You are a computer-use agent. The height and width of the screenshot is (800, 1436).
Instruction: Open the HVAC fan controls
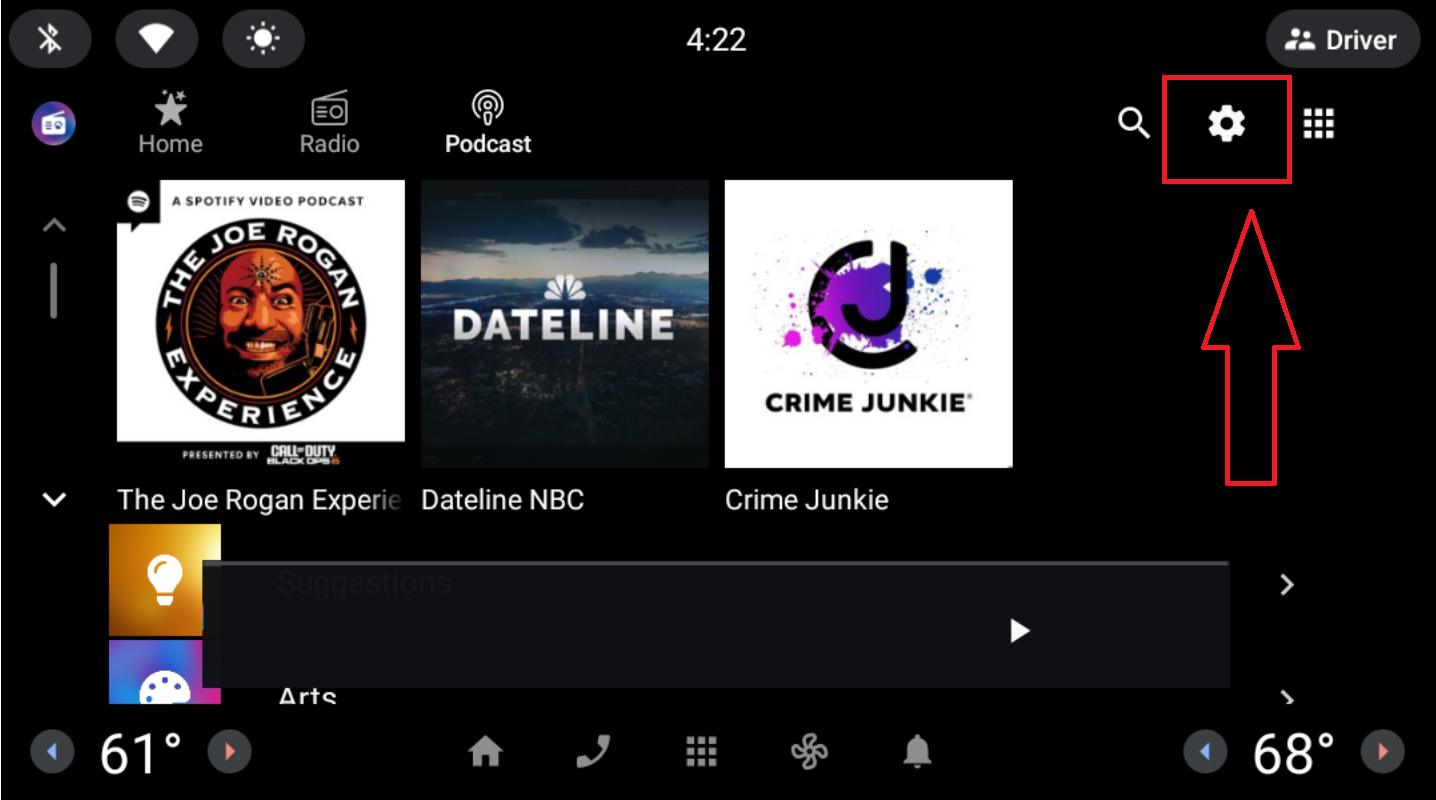[x=809, y=752]
